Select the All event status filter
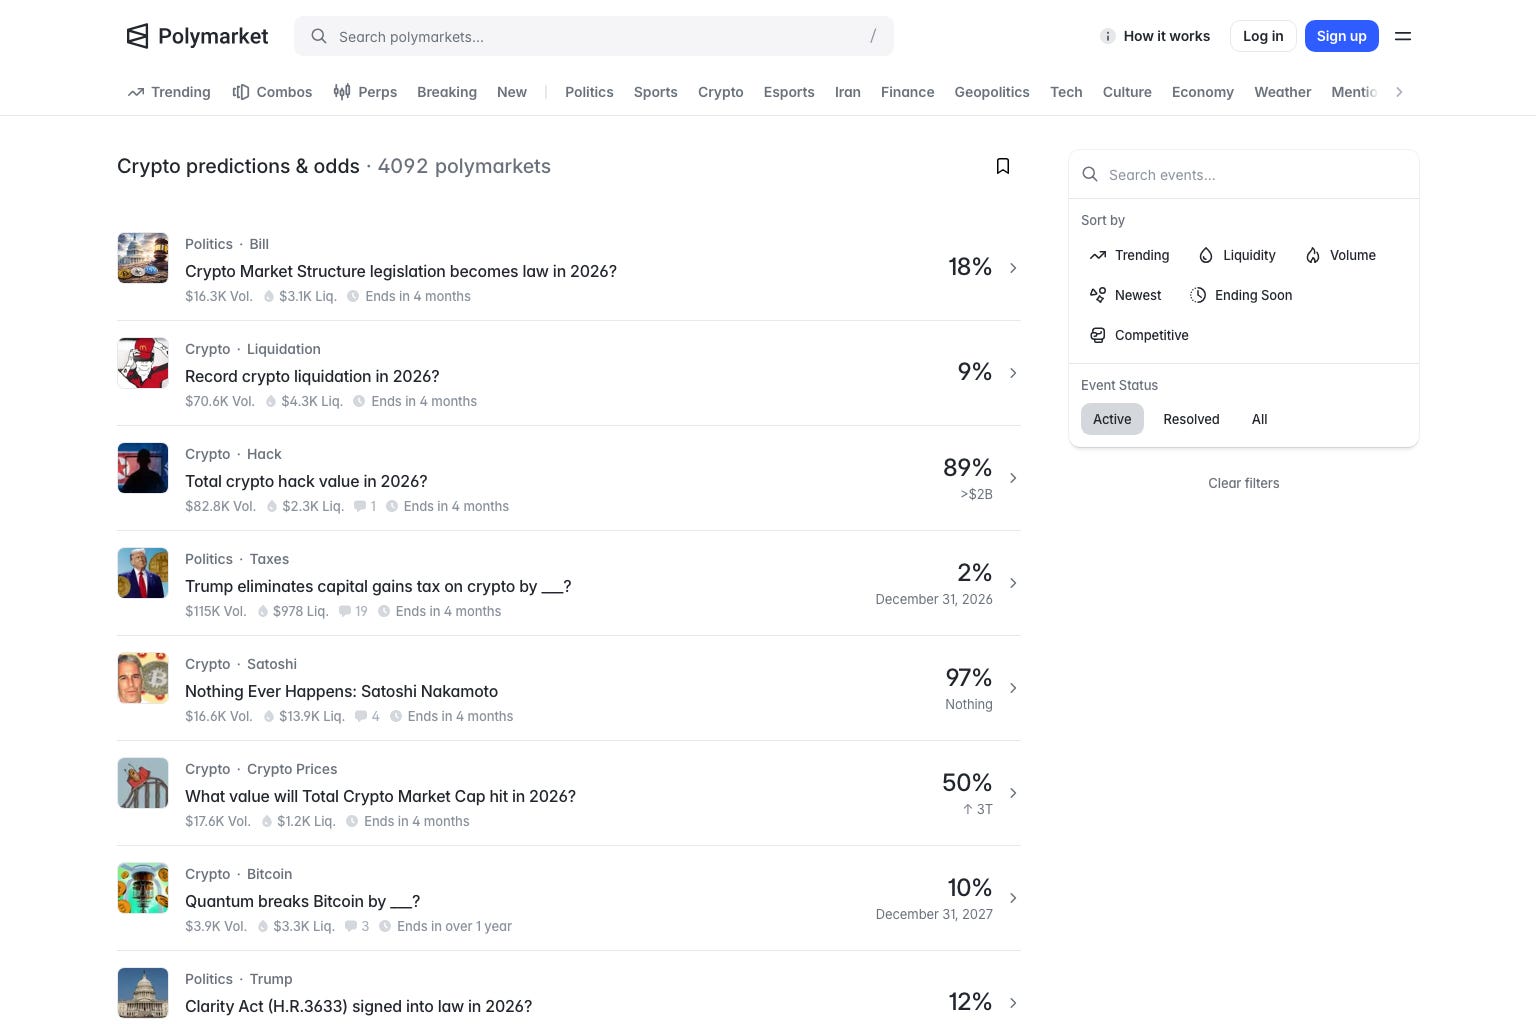Image resolution: width=1536 pixels, height=1024 pixels. [x=1259, y=419]
